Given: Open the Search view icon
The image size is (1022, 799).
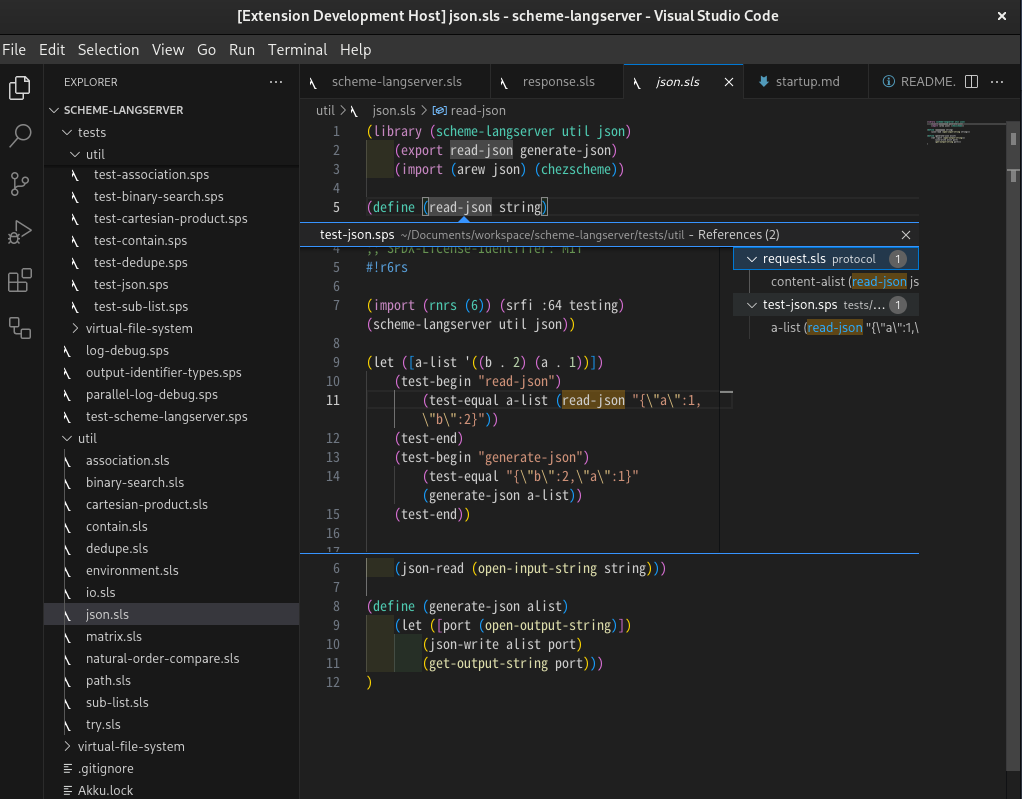Looking at the screenshot, I should (20, 136).
